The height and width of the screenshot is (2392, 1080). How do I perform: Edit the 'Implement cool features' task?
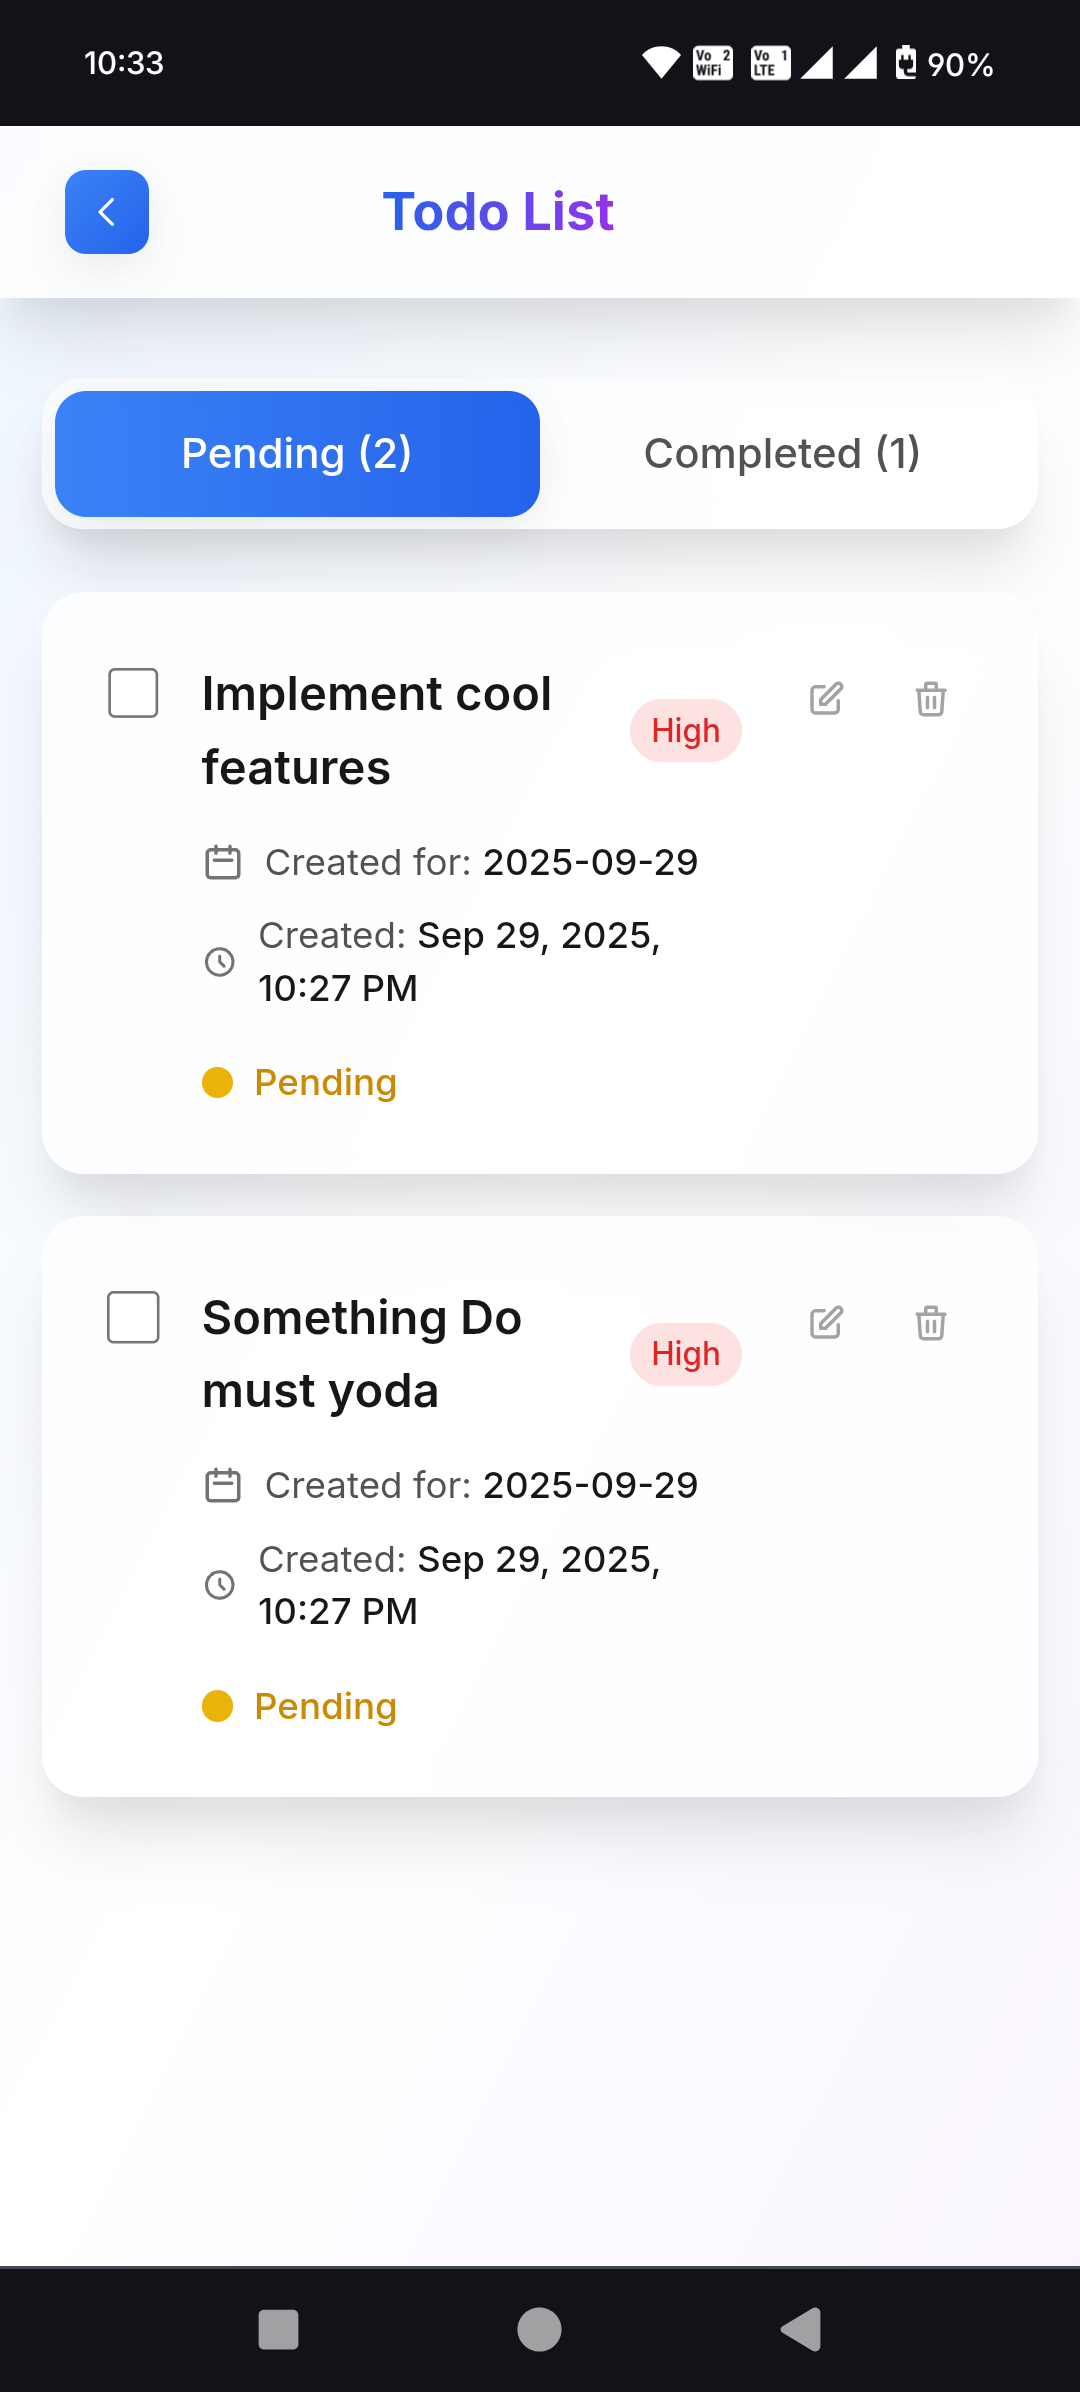pyautogui.click(x=826, y=699)
